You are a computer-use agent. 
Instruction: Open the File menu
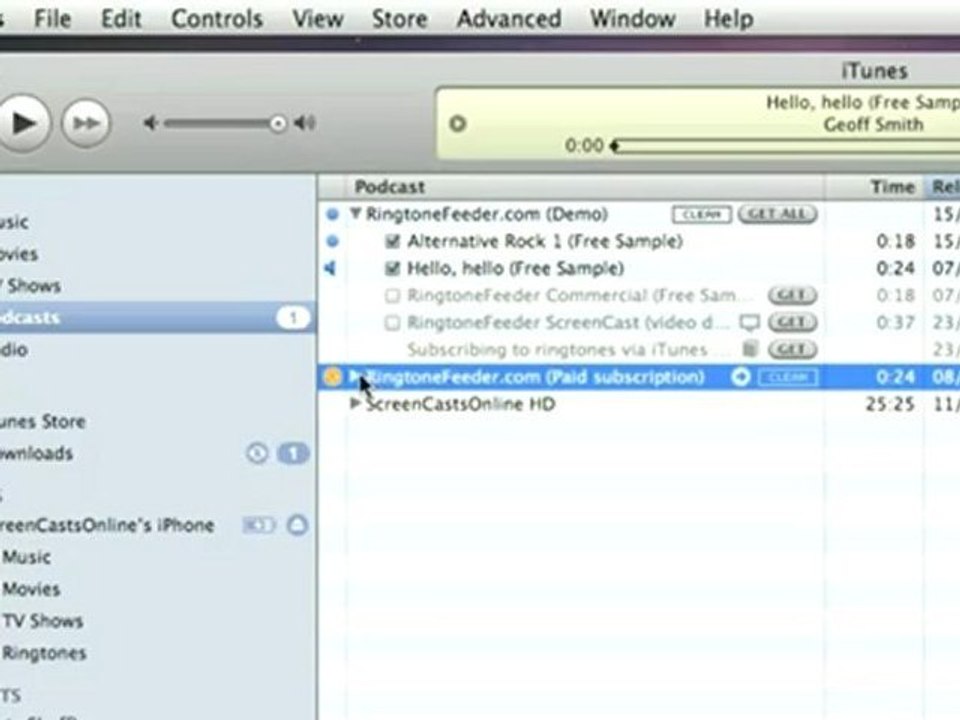pyautogui.click(x=53, y=19)
